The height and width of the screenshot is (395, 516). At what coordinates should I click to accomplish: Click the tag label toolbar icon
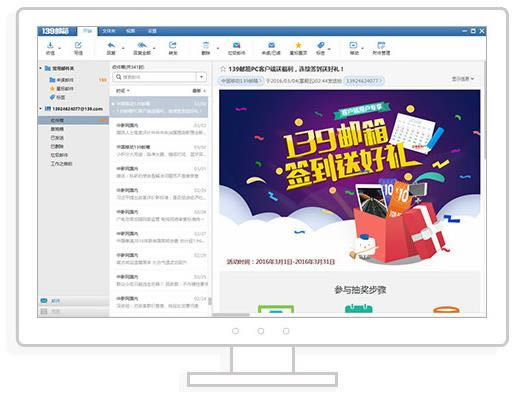click(x=321, y=45)
